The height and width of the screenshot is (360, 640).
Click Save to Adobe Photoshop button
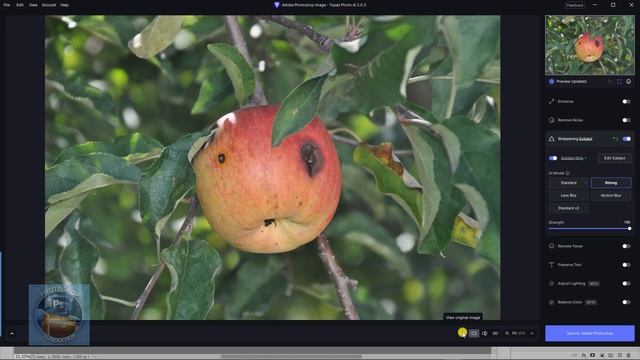coord(590,333)
